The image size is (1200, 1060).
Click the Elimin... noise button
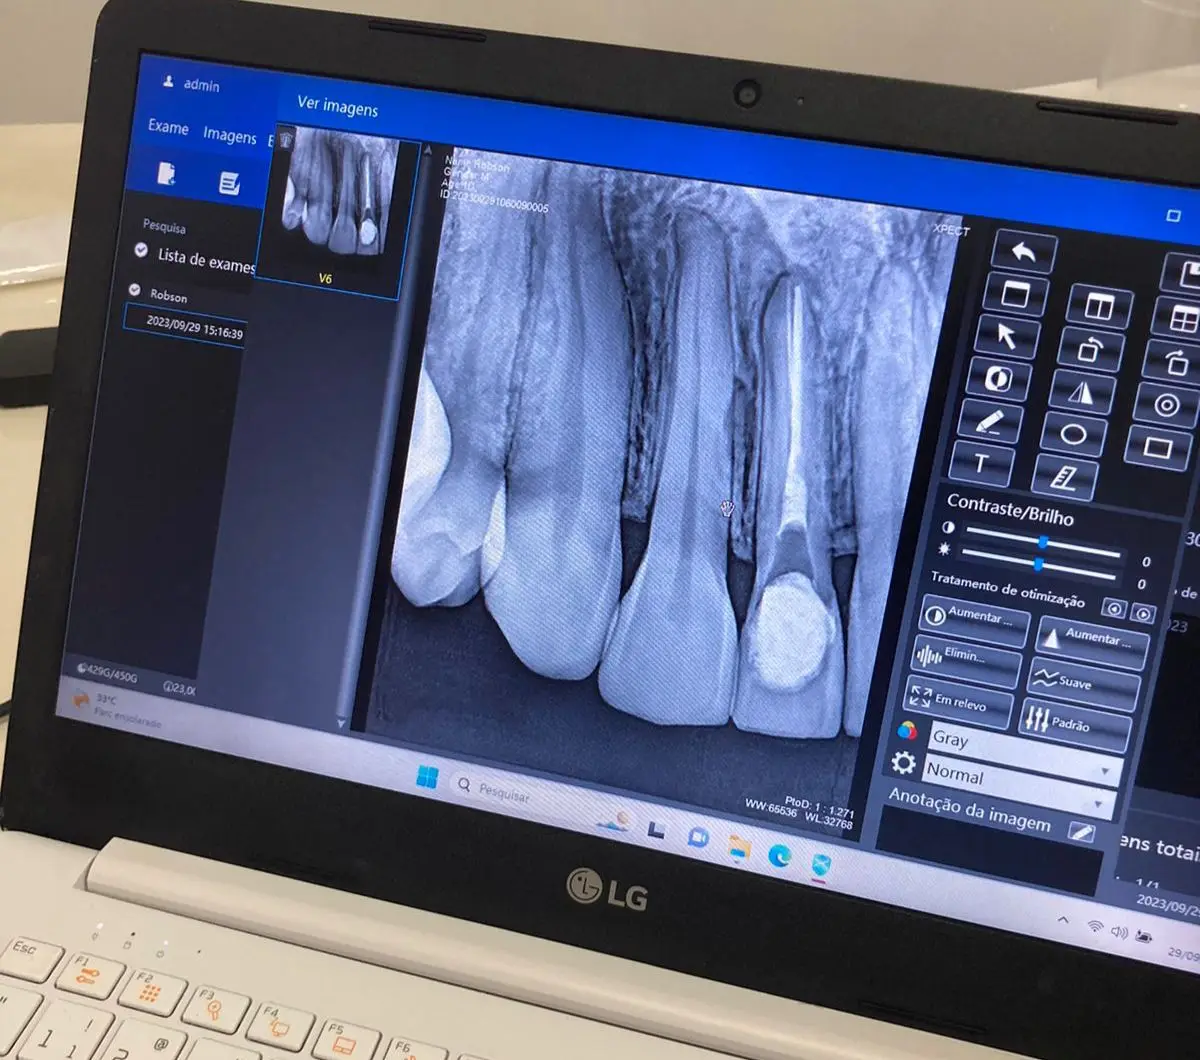pyautogui.click(x=966, y=660)
